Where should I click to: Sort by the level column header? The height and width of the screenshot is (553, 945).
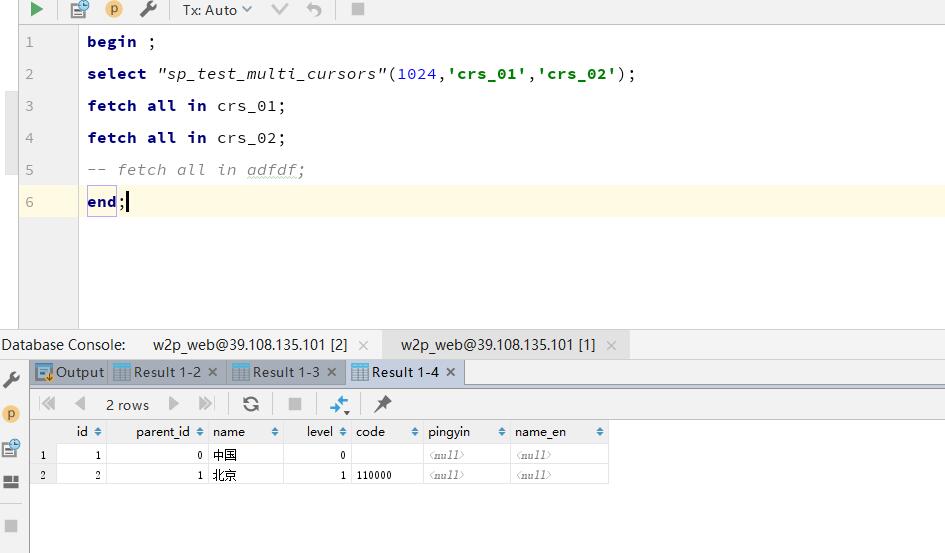[319, 432]
